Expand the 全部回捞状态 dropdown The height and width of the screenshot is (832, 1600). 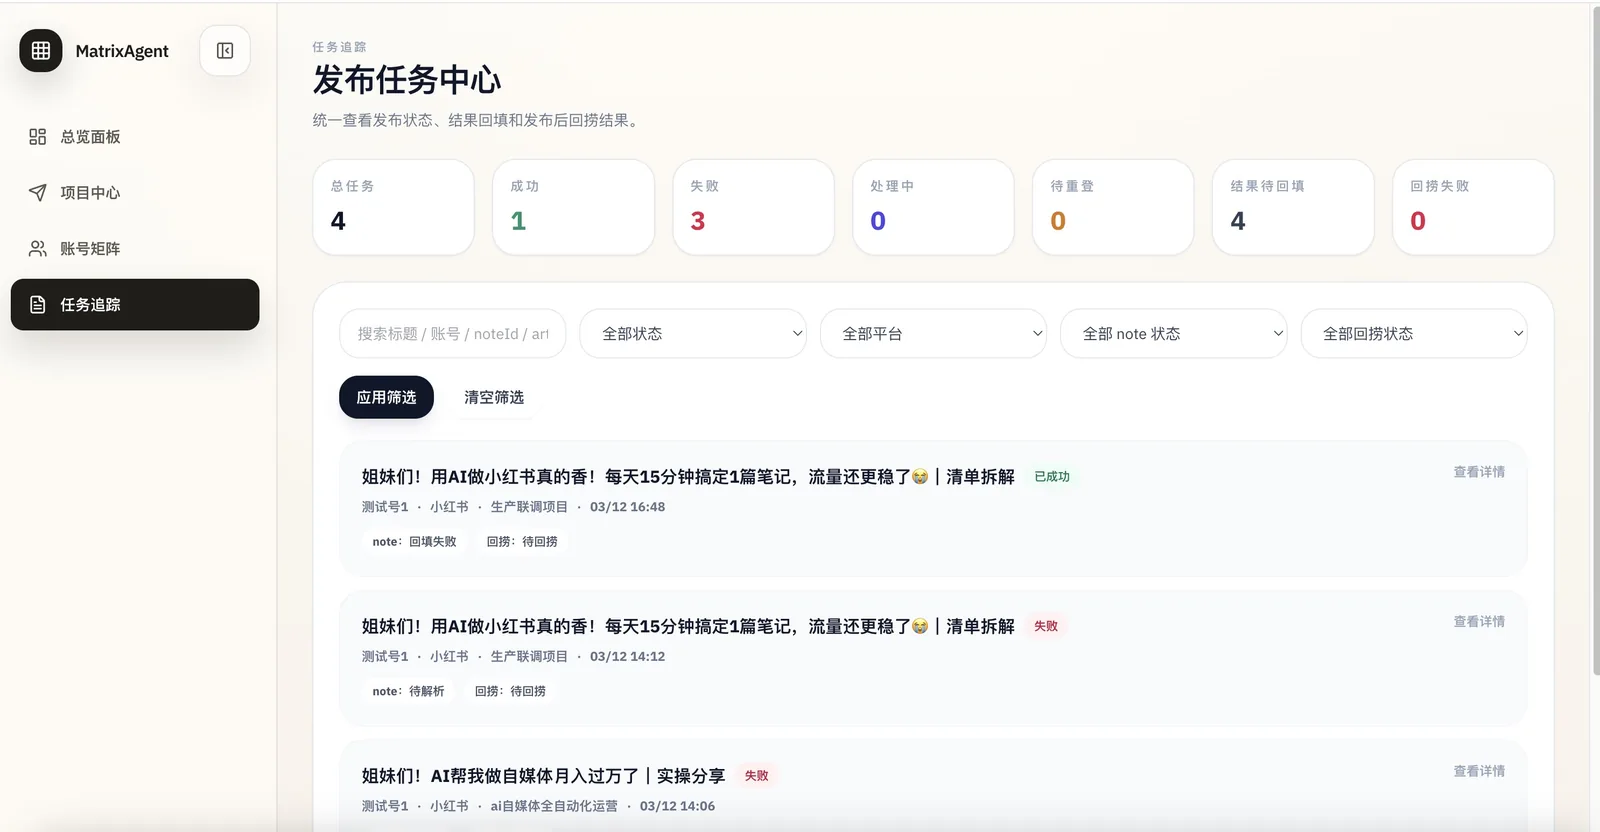click(1414, 334)
